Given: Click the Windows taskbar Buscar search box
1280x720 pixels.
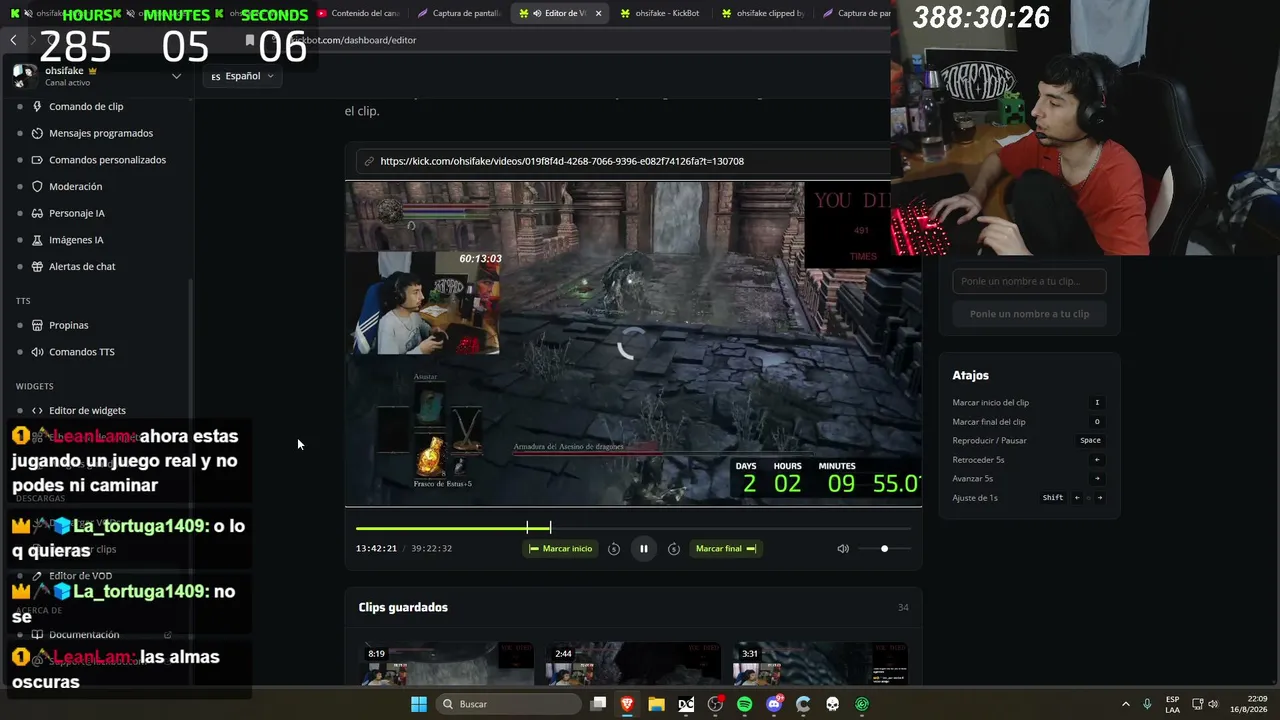Looking at the screenshot, I should click(509, 704).
